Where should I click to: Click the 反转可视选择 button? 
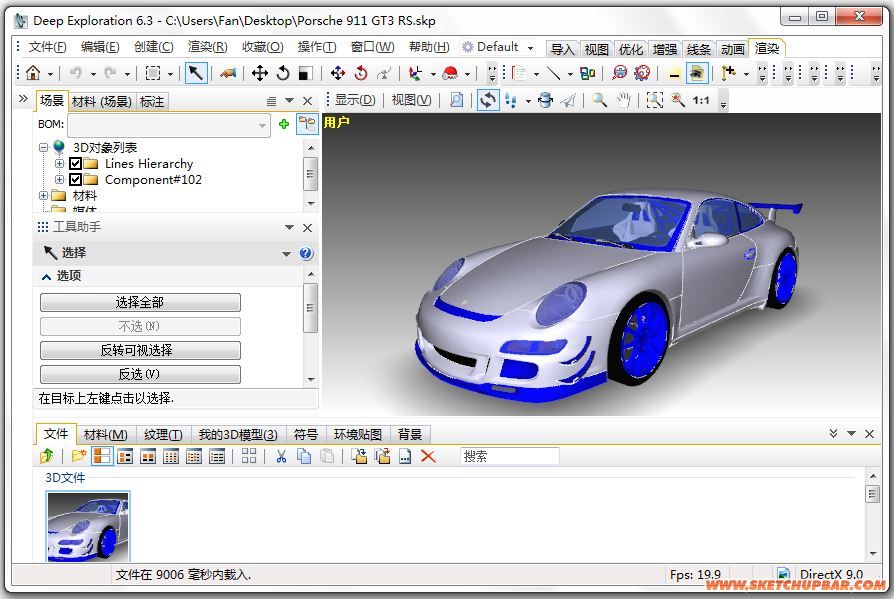pos(140,350)
